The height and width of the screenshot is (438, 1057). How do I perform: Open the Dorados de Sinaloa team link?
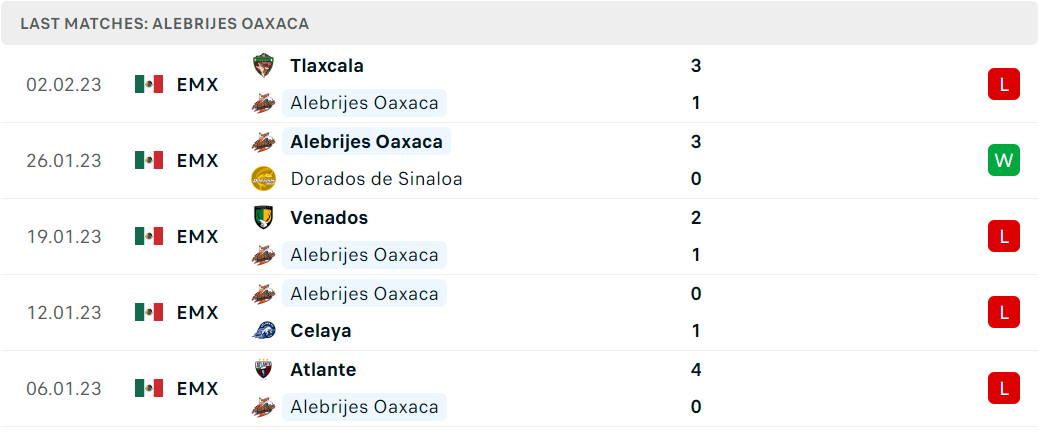coord(376,179)
